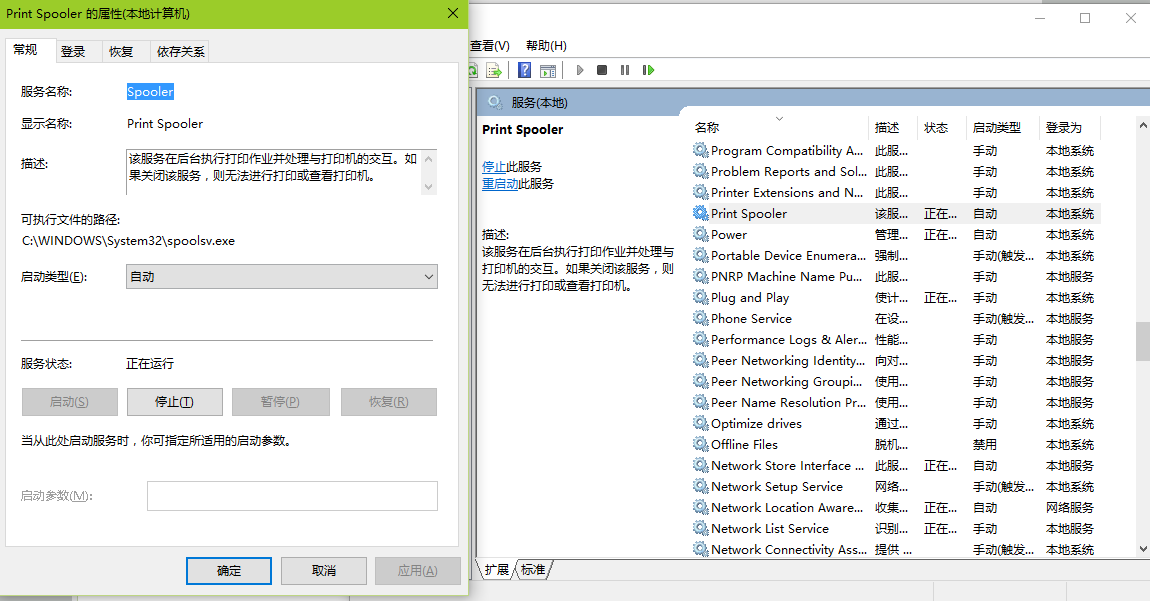Click the Pause Service icon in toolbar
1150x601 pixels.
point(625,70)
